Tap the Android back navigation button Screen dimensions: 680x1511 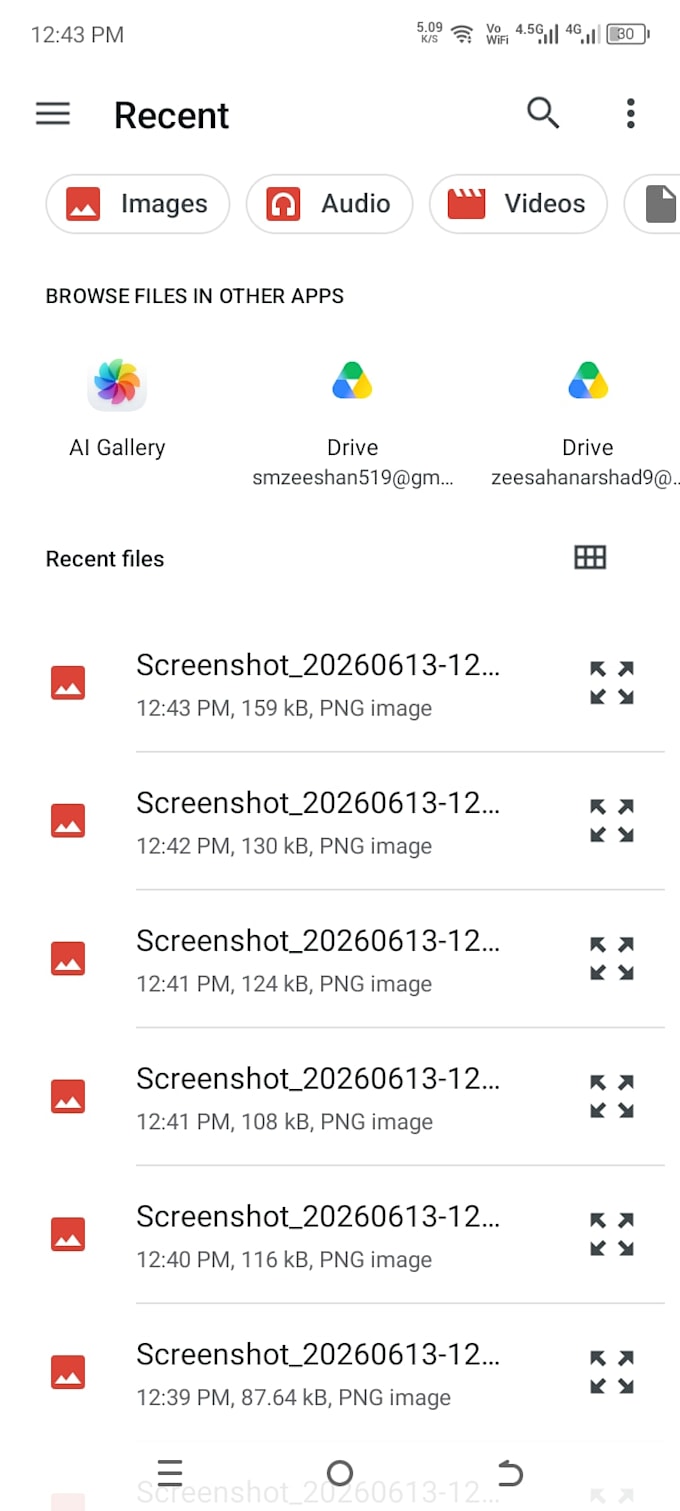(x=510, y=1473)
